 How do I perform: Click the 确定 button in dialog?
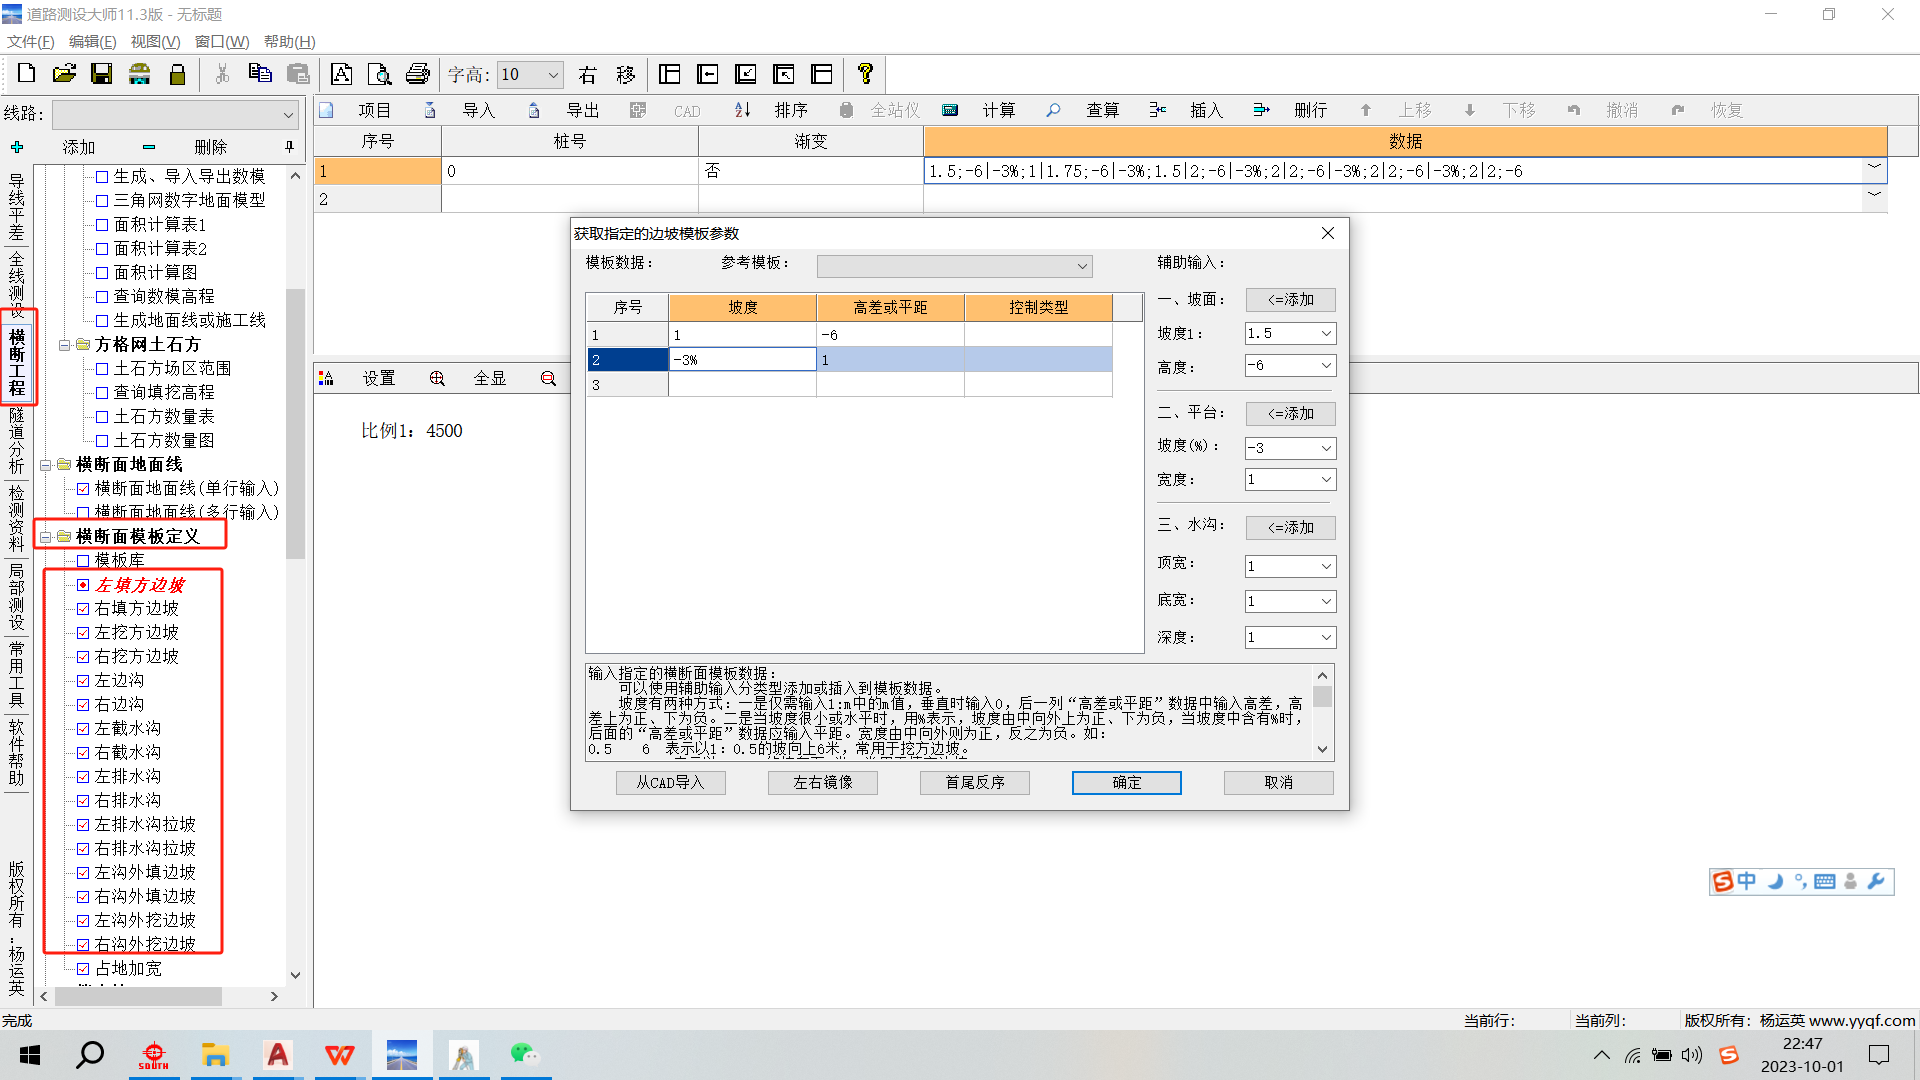1126,782
